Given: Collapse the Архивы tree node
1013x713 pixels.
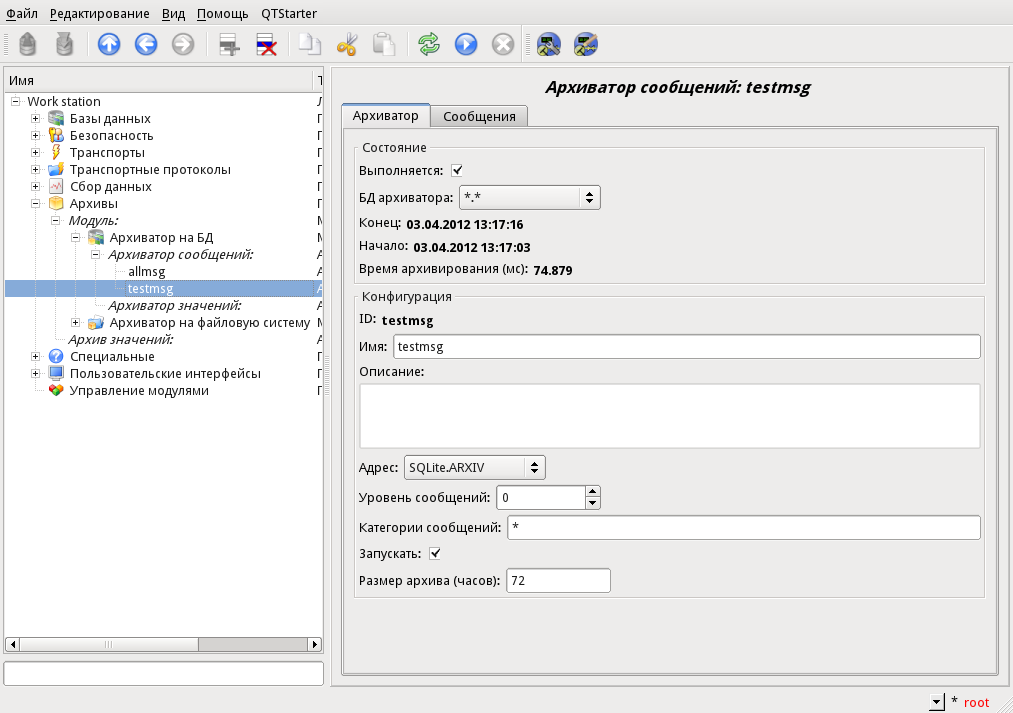Looking at the screenshot, I should coord(36,203).
